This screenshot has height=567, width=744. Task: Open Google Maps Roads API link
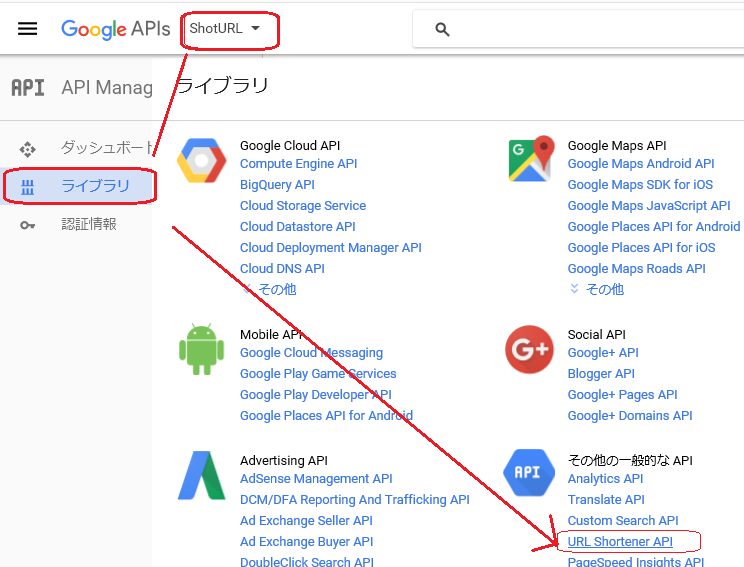[x=637, y=269]
